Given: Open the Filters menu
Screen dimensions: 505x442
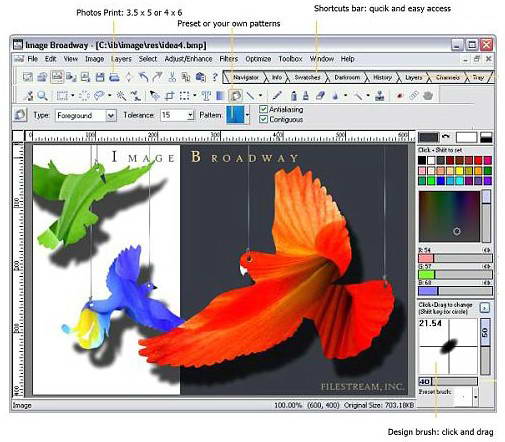Looking at the screenshot, I should tap(229, 59).
